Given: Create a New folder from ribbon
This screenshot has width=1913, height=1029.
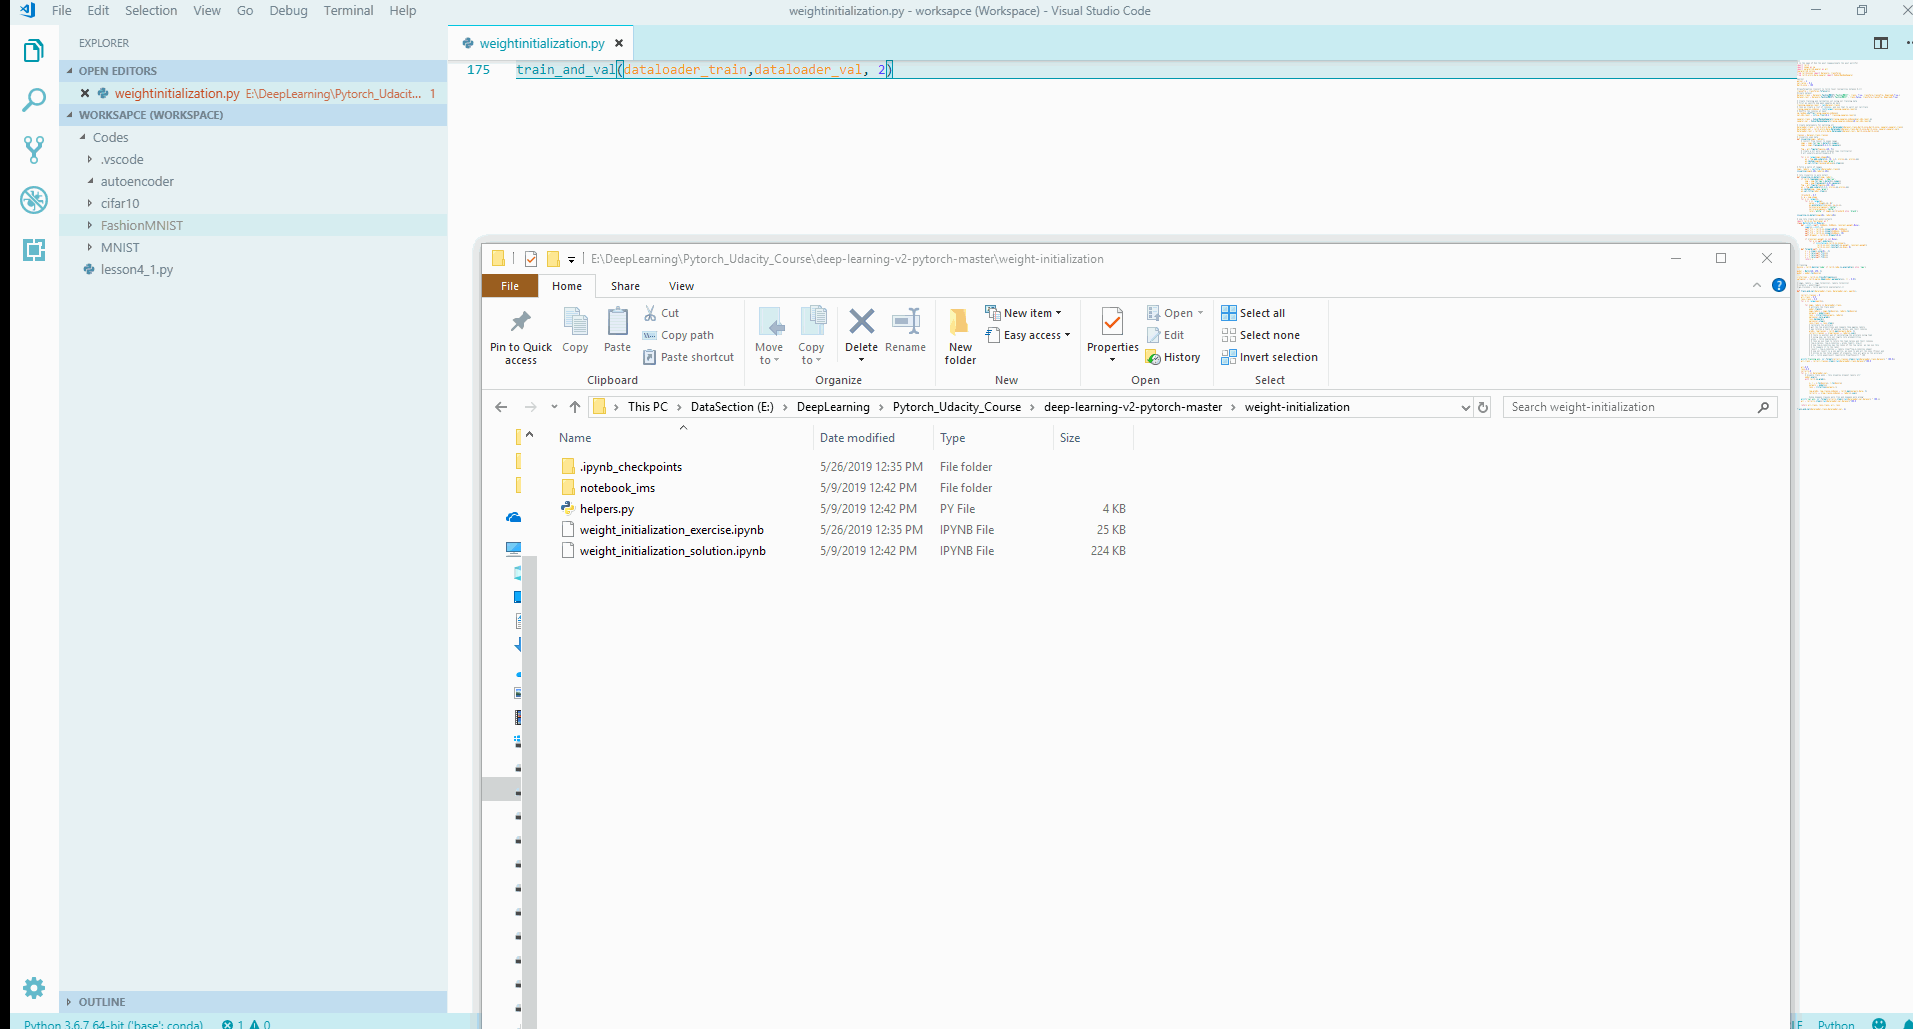Looking at the screenshot, I should (960, 336).
